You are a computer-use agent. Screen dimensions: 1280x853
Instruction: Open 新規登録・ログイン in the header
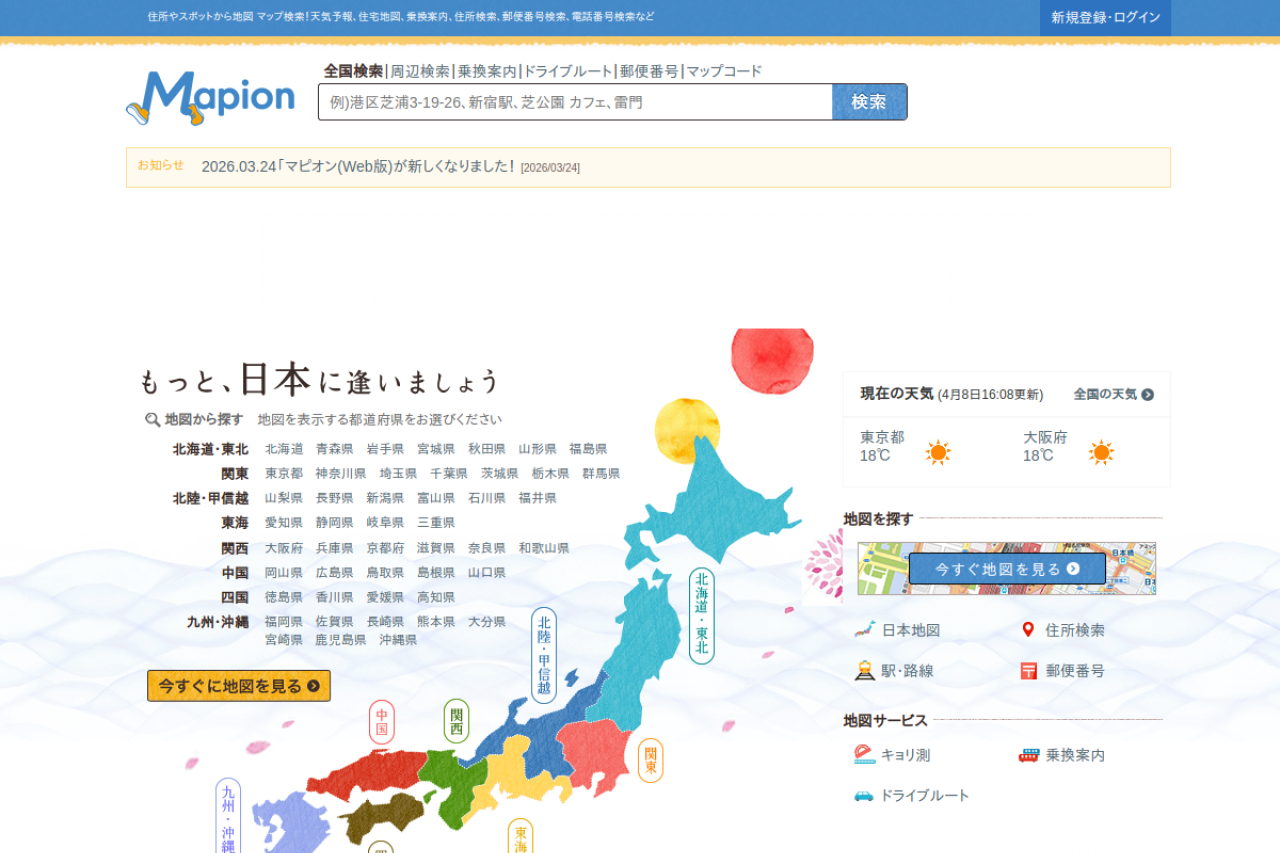coord(1105,18)
